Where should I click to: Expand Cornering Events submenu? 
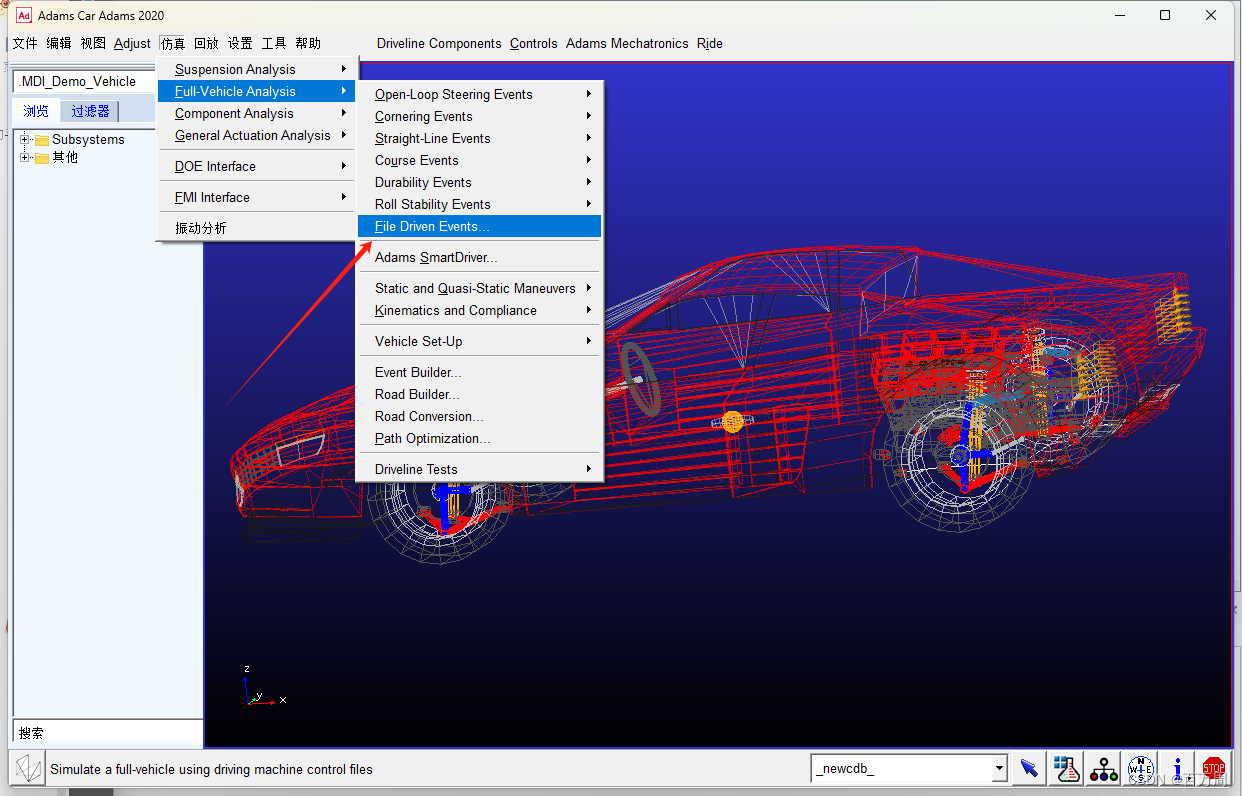[480, 116]
